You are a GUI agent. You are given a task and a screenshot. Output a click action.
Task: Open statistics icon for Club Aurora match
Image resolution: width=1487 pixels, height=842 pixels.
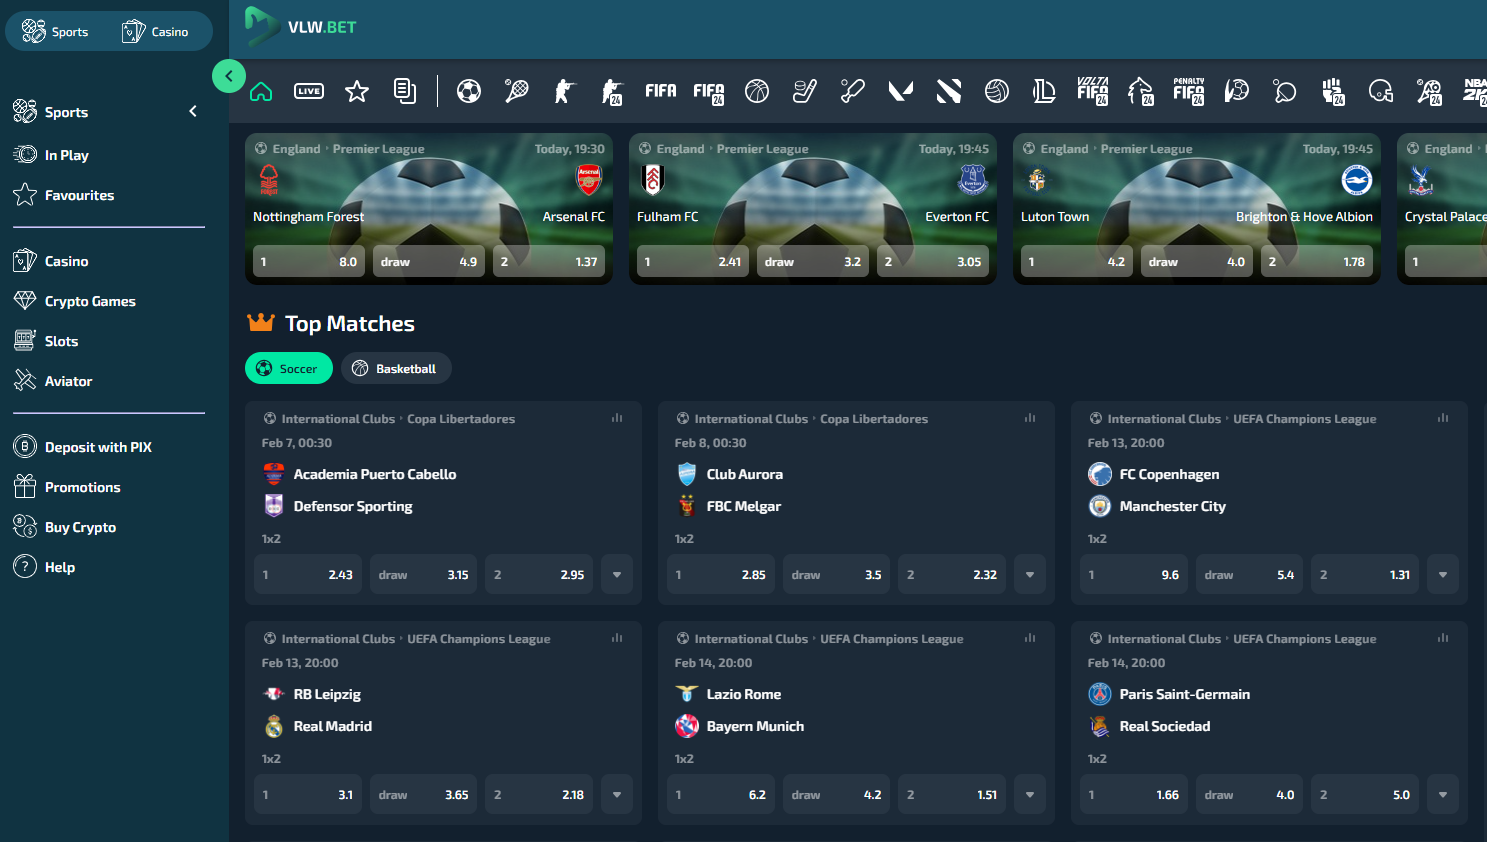1030,418
